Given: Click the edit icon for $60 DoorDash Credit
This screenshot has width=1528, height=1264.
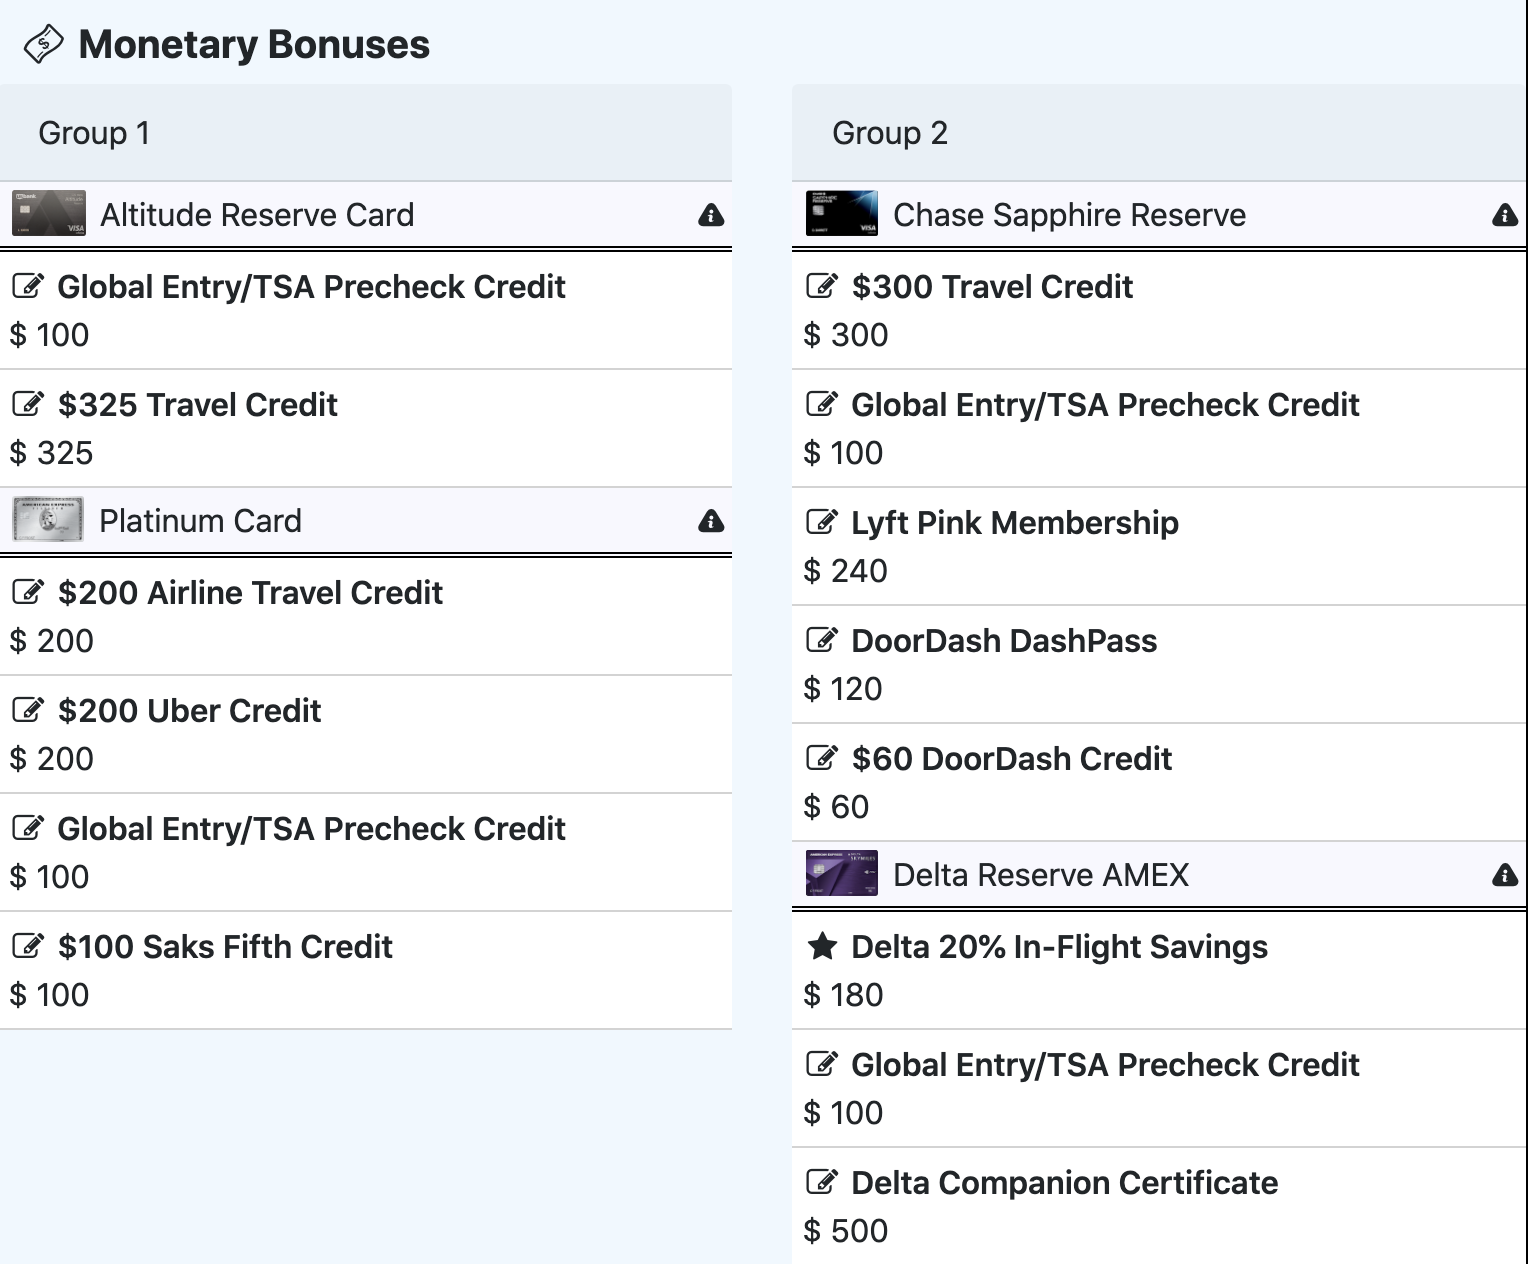Looking at the screenshot, I should [822, 758].
